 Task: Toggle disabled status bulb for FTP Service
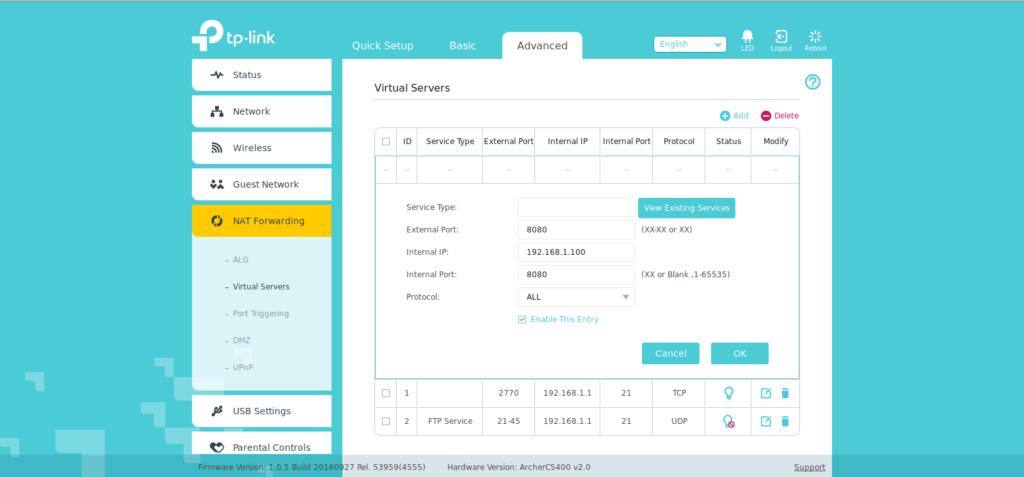tap(729, 422)
